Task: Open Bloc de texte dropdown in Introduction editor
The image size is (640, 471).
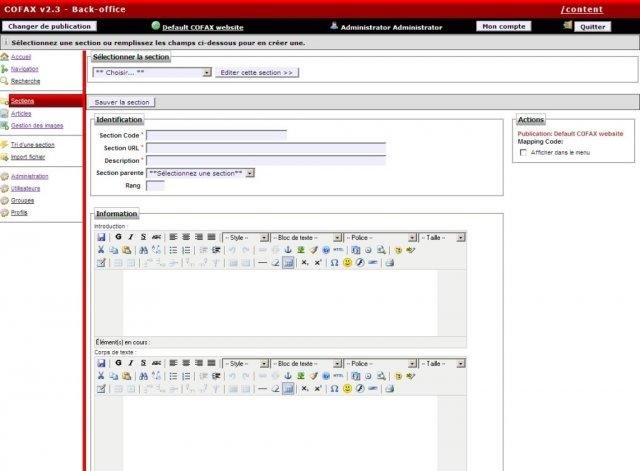Action: point(306,237)
